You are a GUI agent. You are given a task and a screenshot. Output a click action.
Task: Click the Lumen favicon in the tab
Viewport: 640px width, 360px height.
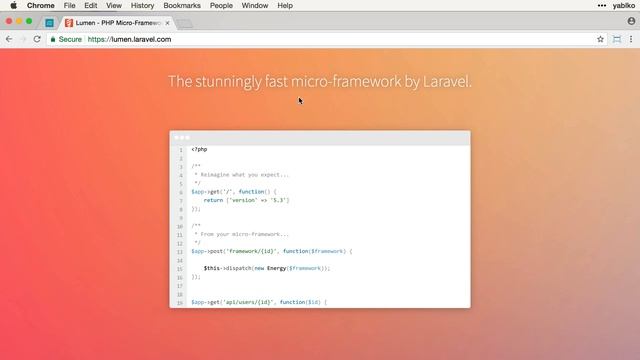tap(69, 23)
